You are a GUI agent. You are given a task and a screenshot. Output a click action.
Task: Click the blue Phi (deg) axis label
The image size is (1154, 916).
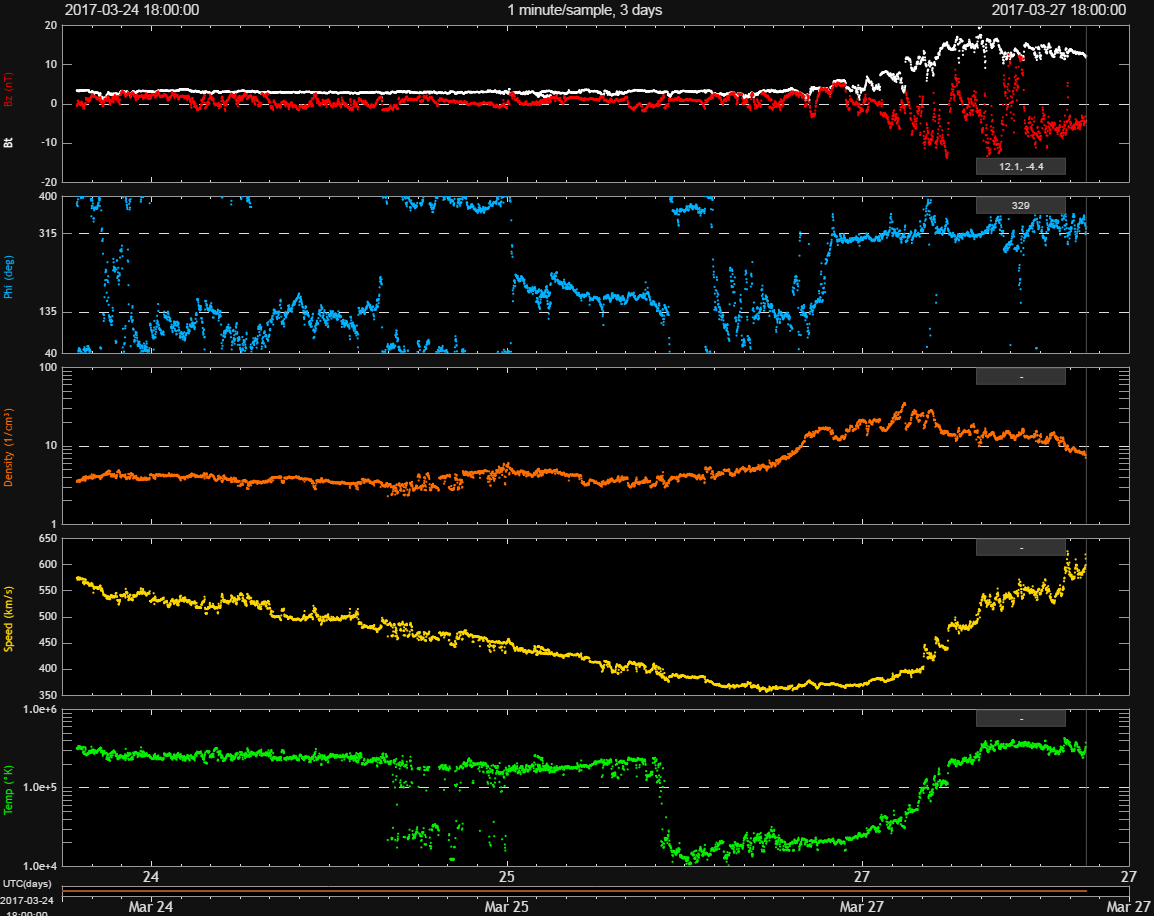click(9, 274)
